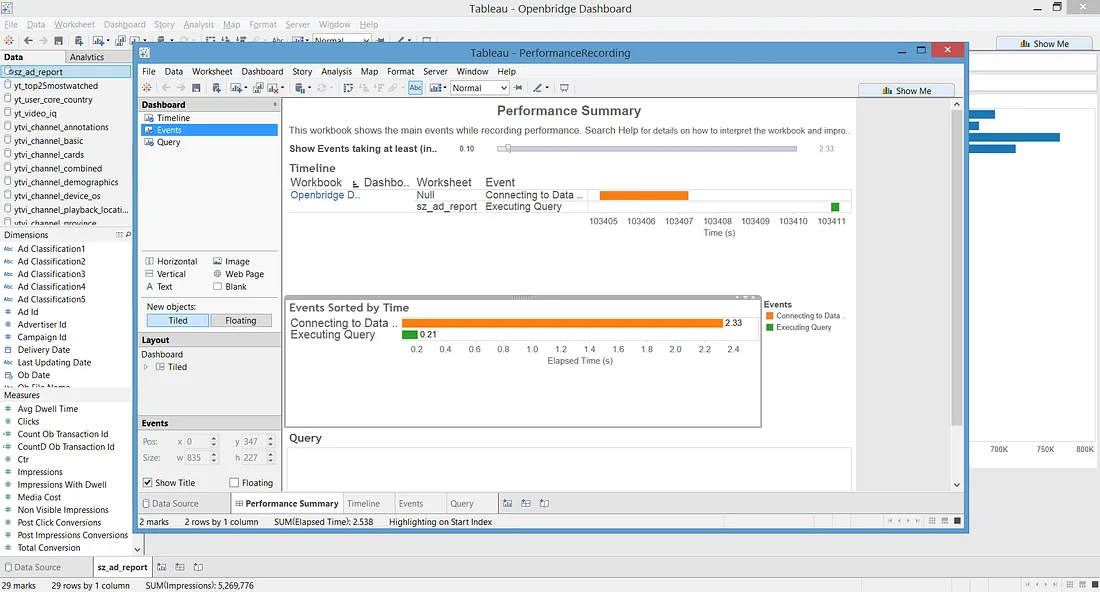Click the Presentation Mode toolbar icon
Viewport: 1100px width, 592px height.
564,88
